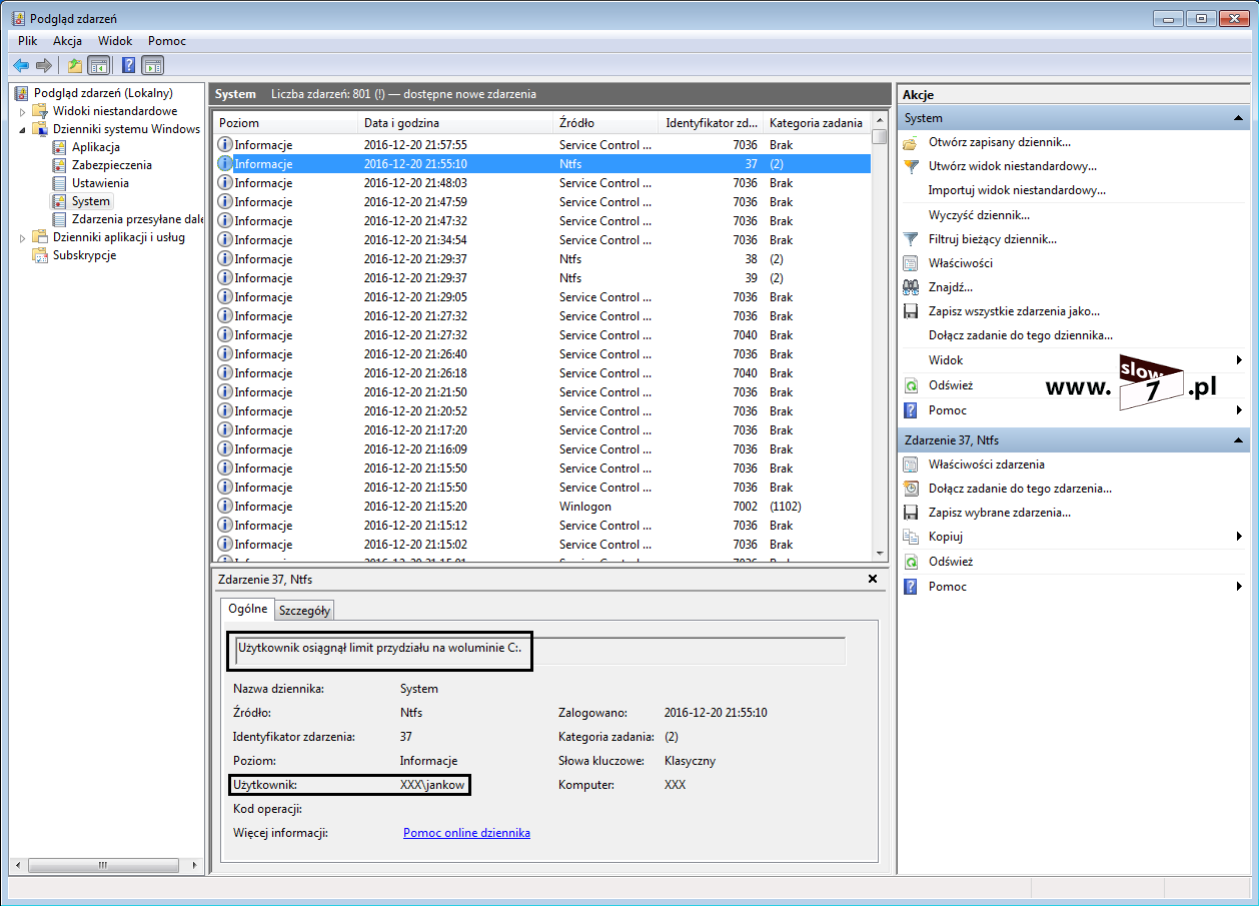1259x906 pixels.
Task: Select the event logged at 21:57:55
Action: [541, 145]
